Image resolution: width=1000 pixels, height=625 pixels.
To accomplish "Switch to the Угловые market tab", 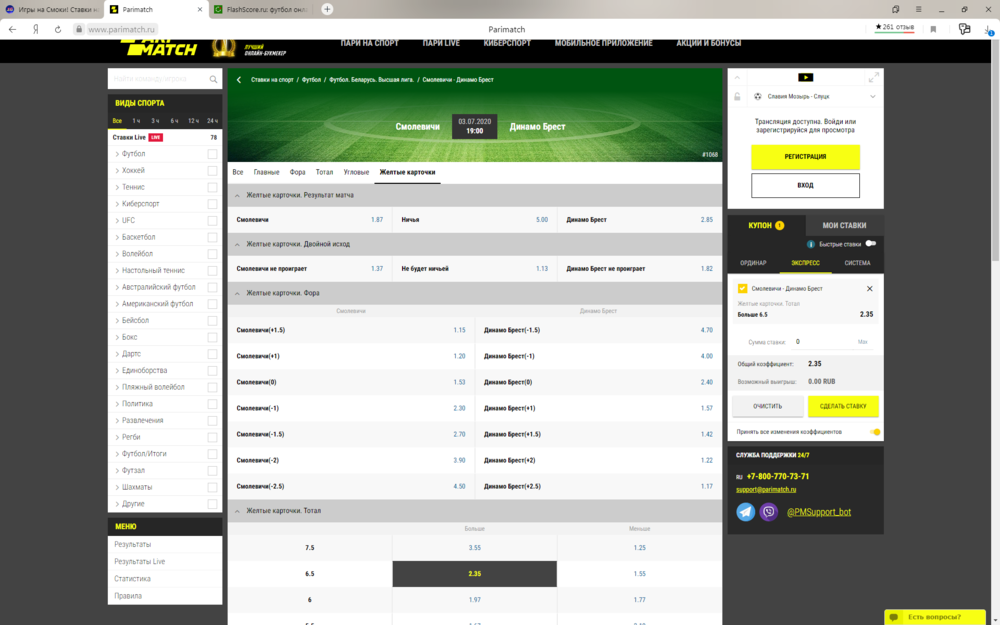I will (356, 172).
